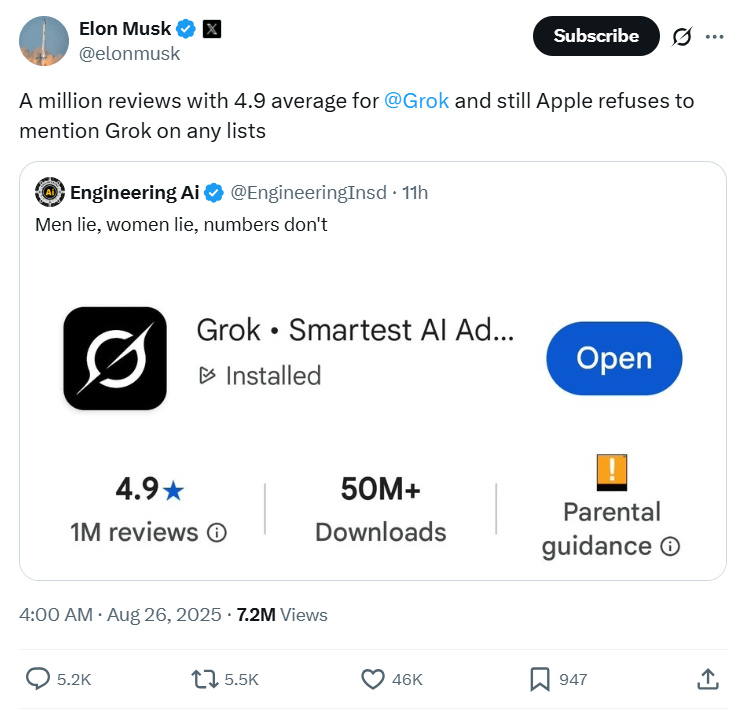Click the blue verified badge by Elon Musk
The width and height of the screenshot is (746, 711).
tap(186, 29)
